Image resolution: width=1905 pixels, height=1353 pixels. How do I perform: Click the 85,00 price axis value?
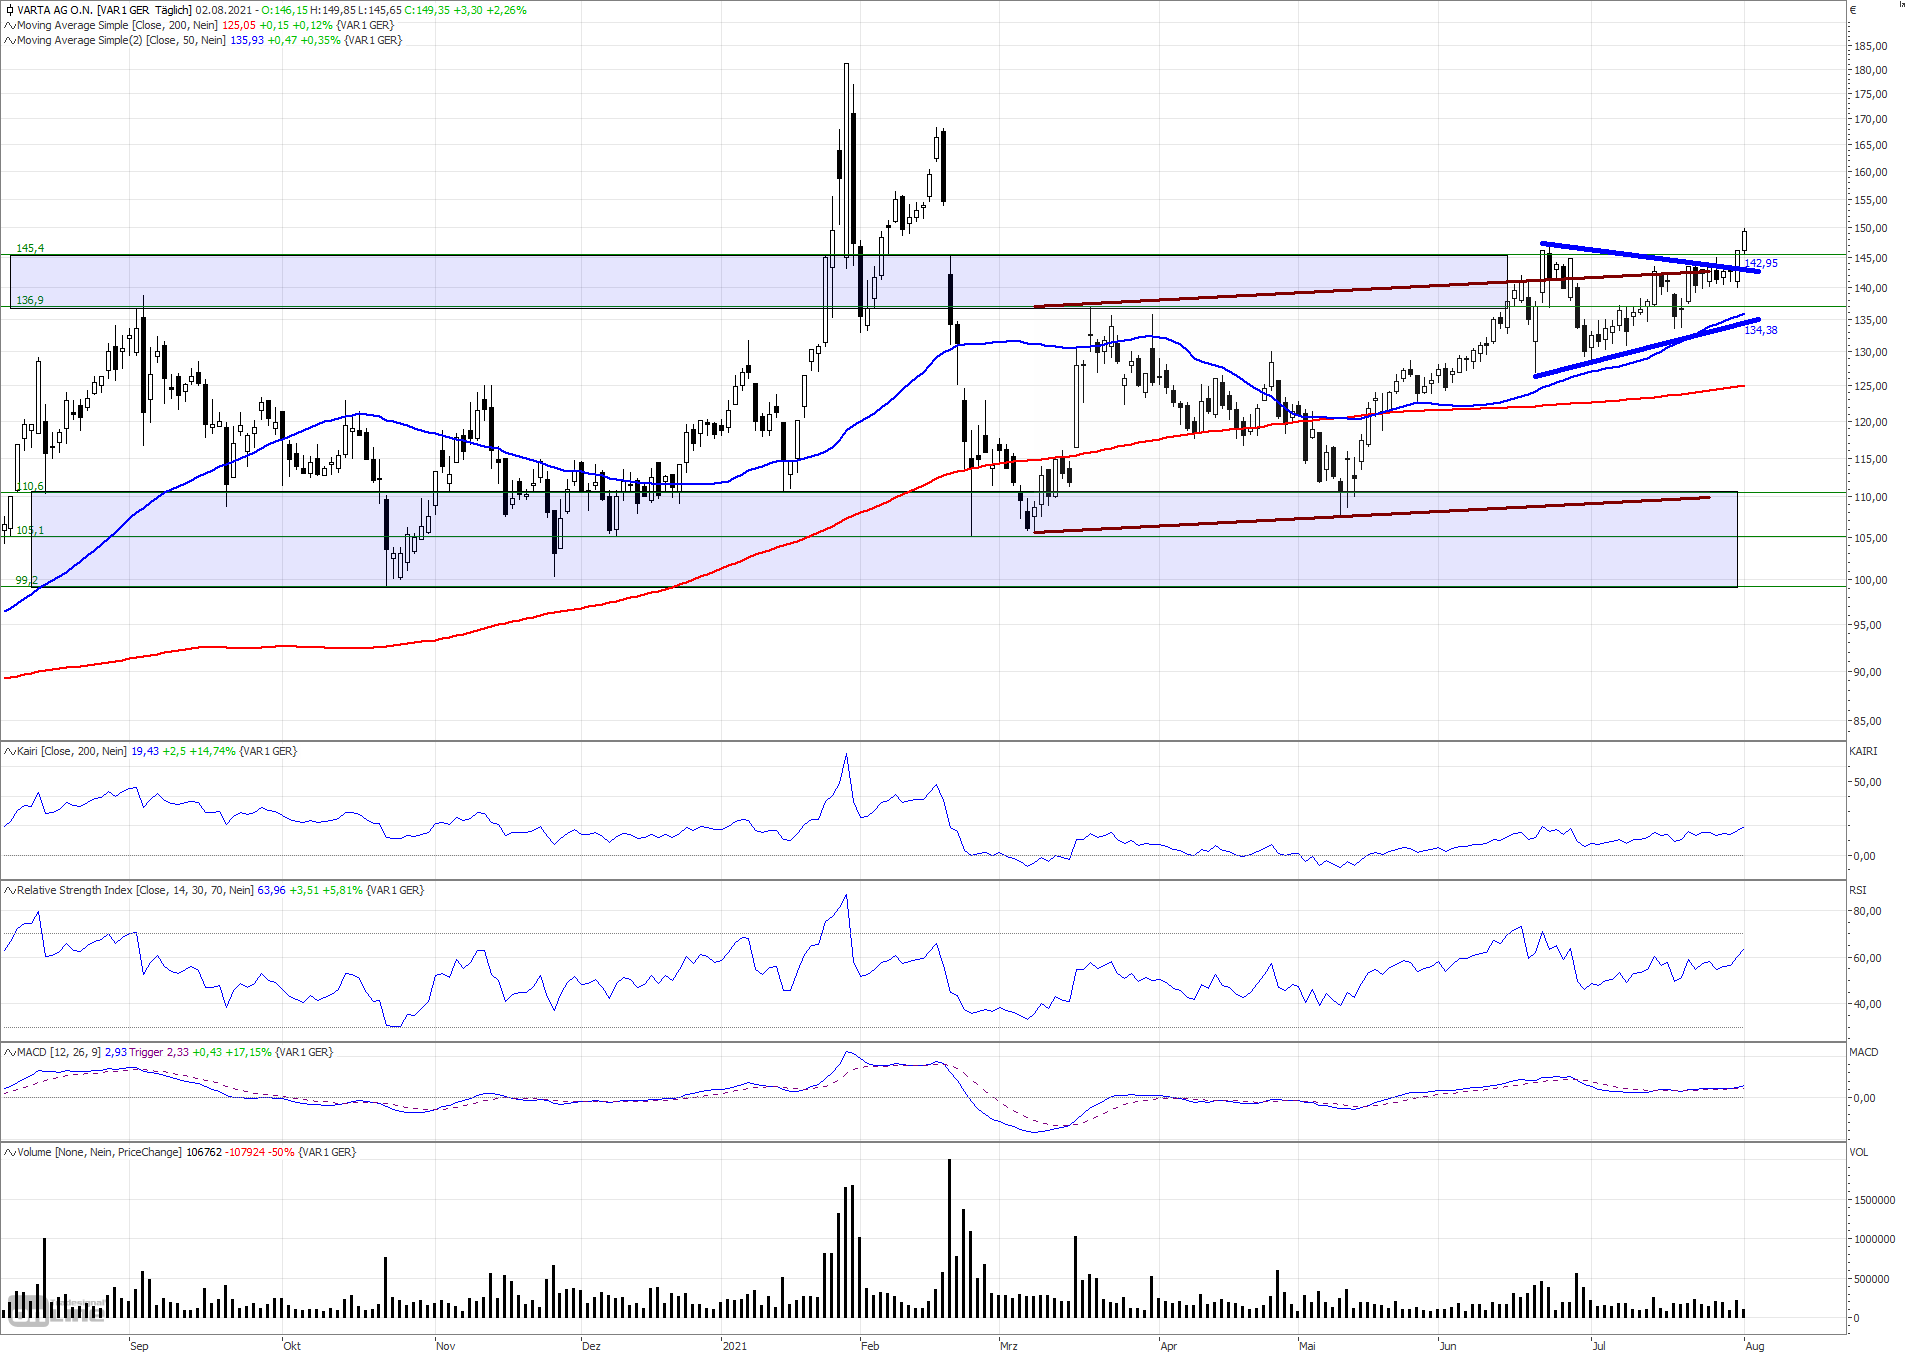click(1868, 722)
